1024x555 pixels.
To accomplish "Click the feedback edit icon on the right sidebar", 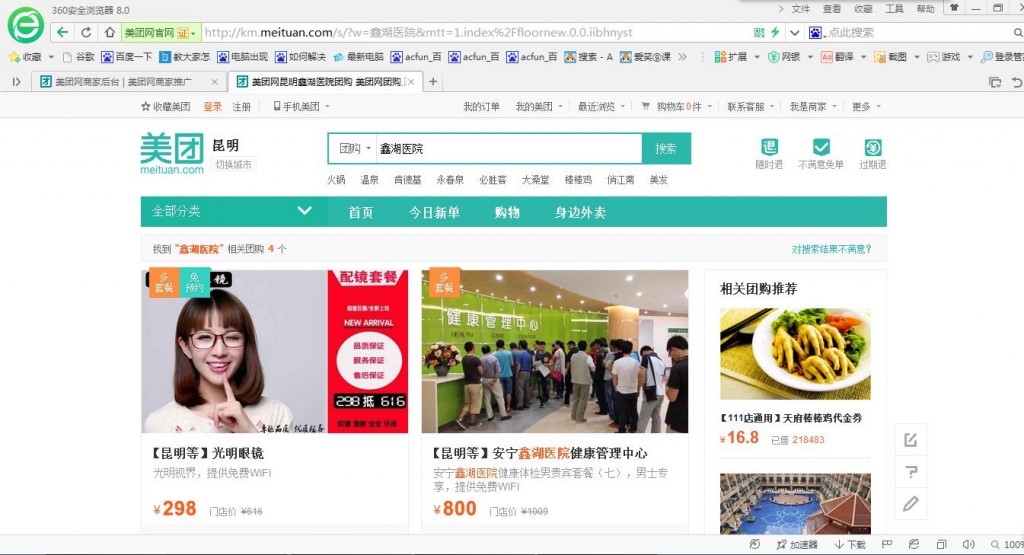I will 911,439.
